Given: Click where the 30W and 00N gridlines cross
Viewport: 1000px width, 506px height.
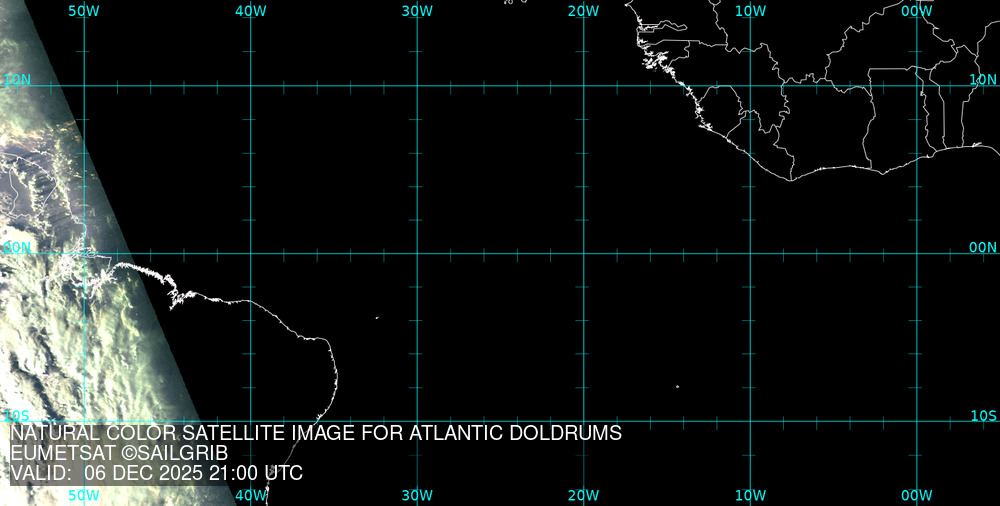Looking at the screenshot, I should [x=417, y=253].
